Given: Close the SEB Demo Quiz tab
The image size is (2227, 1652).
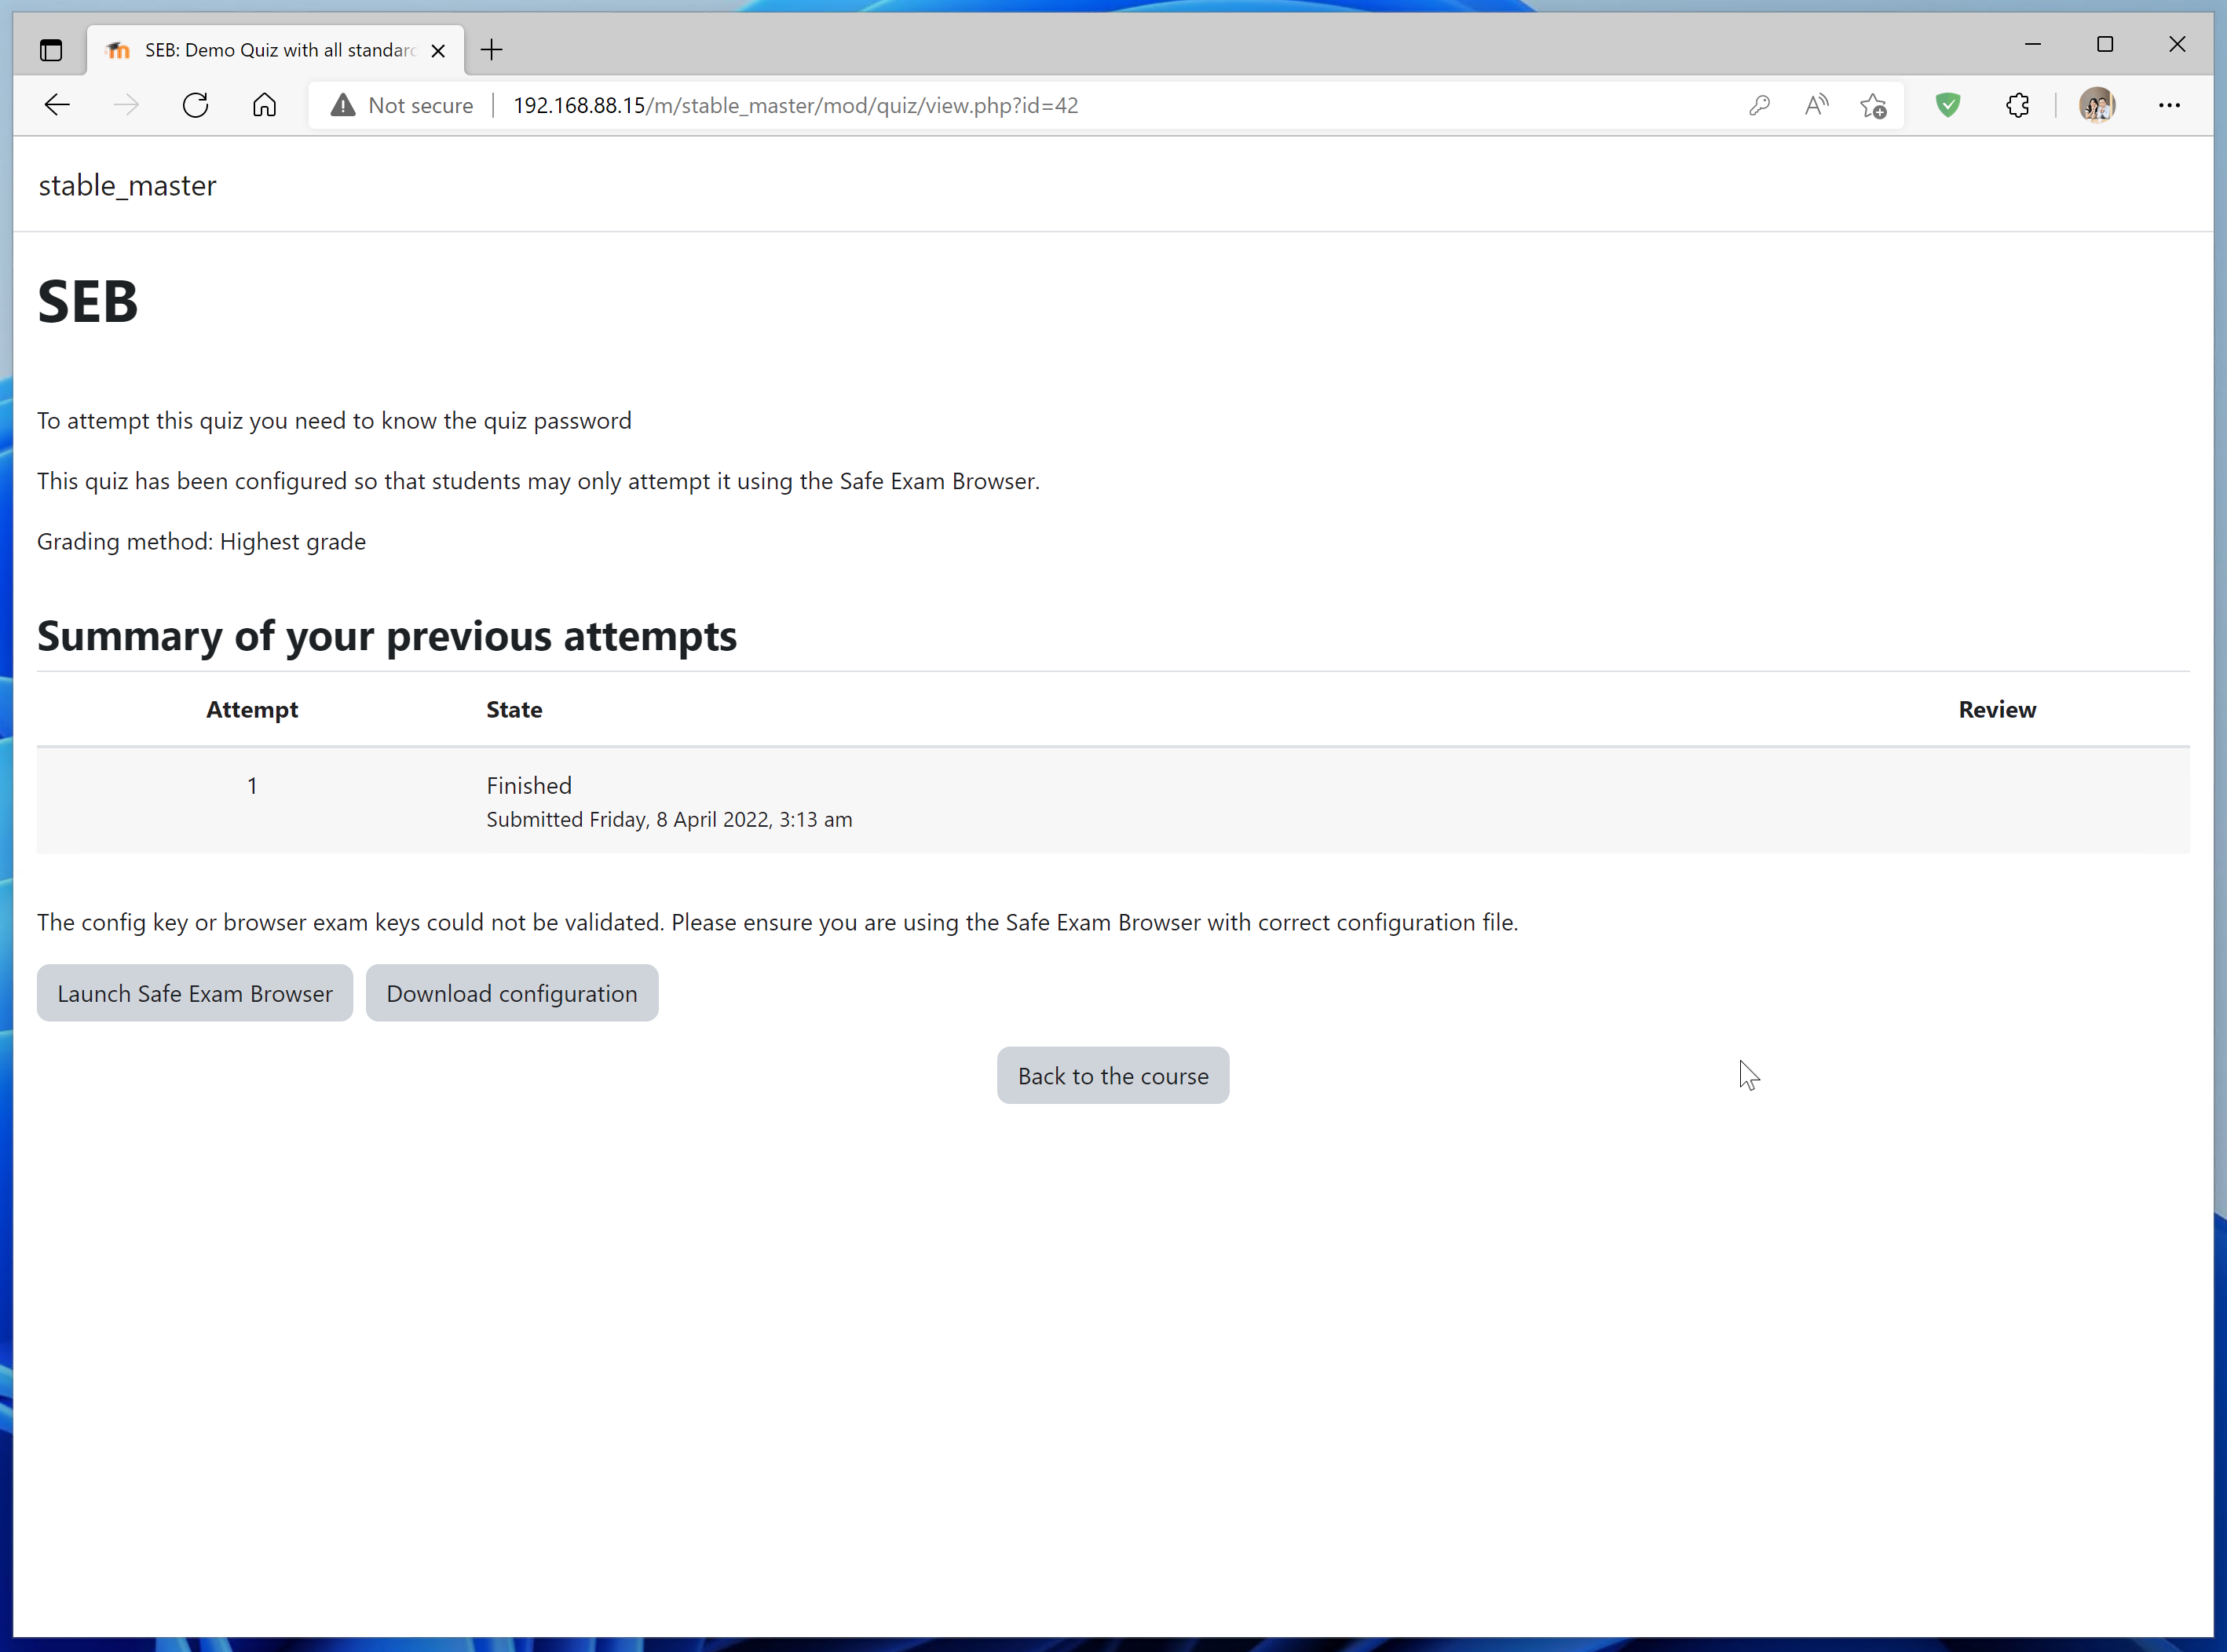Looking at the screenshot, I should tap(438, 51).
